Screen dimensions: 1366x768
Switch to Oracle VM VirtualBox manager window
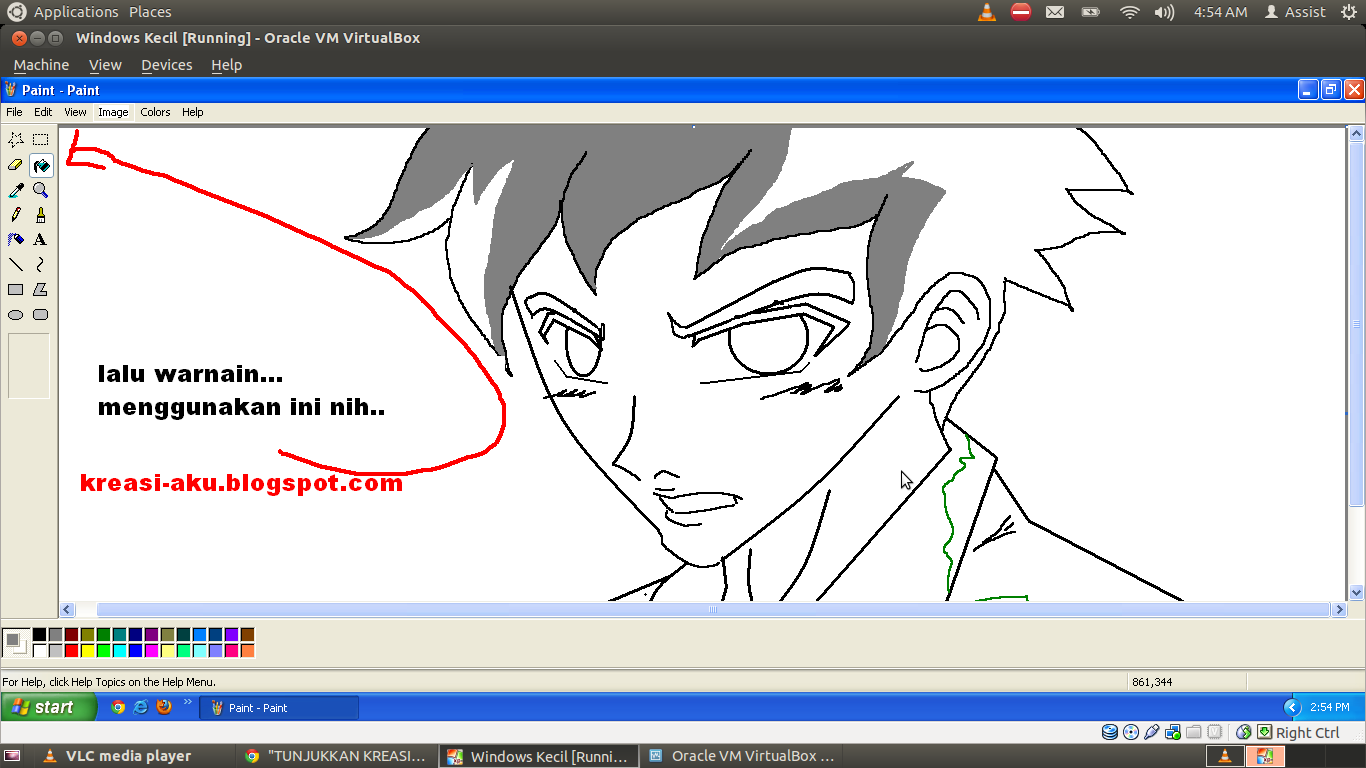click(741, 756)
